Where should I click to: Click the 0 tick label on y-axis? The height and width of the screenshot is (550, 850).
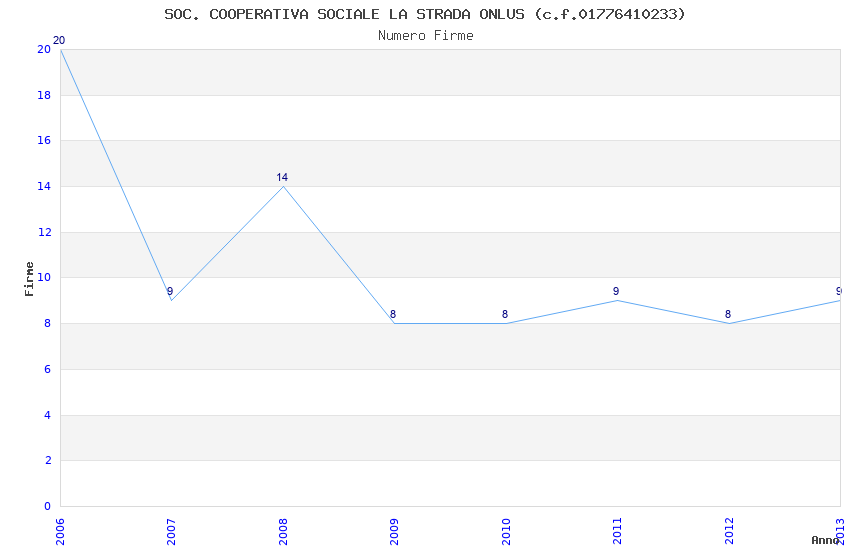48,507
